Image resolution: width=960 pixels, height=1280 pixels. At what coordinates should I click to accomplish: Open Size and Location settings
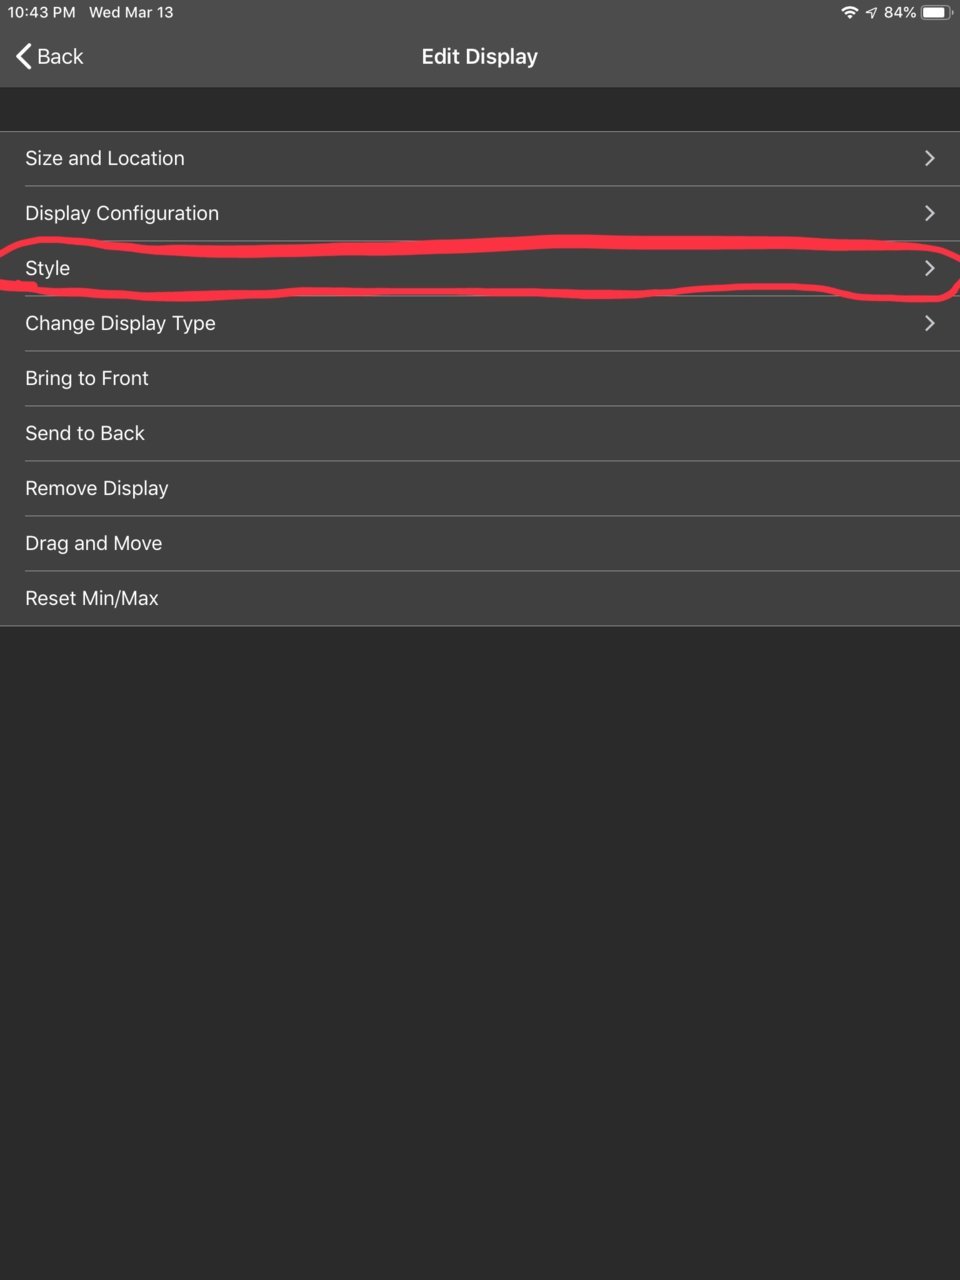pyautogui.click(x=480, y=158)
